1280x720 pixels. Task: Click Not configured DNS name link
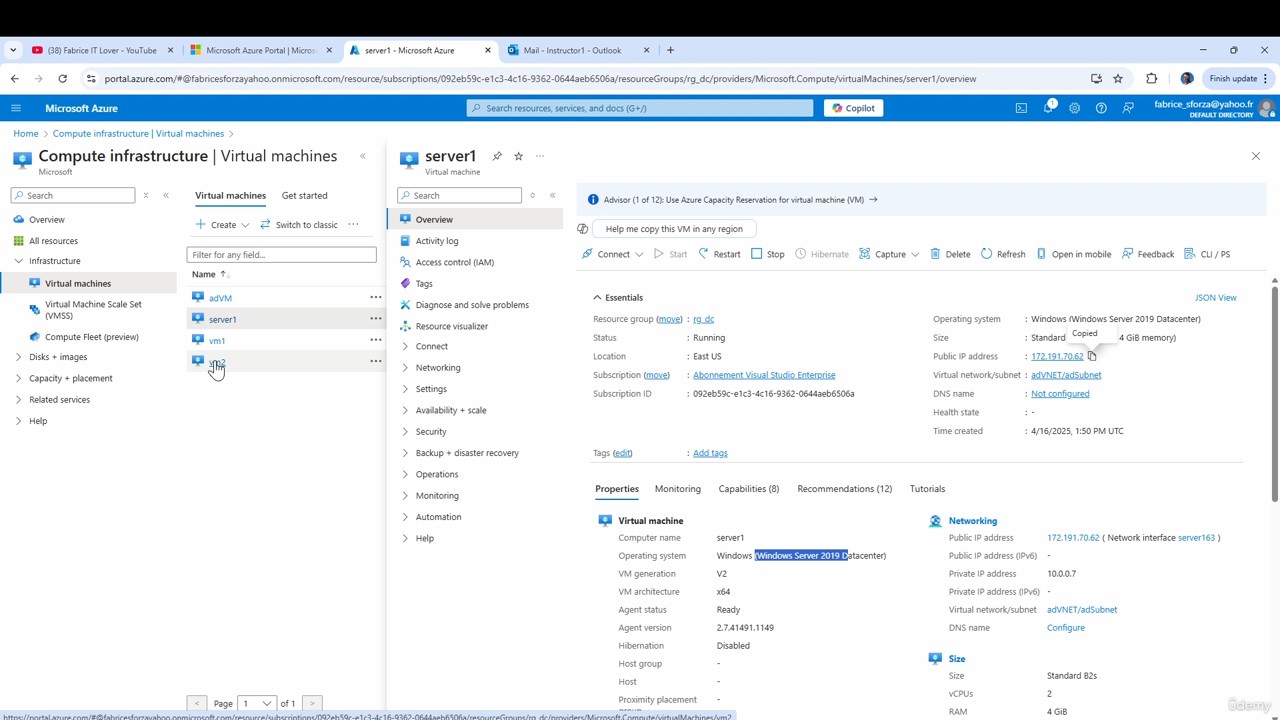tap(1060, 394)
